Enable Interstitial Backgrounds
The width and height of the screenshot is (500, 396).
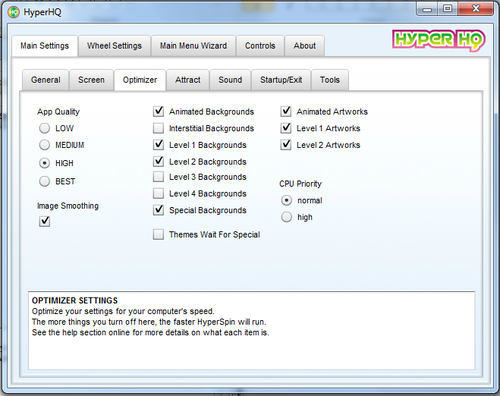[158, 128]
